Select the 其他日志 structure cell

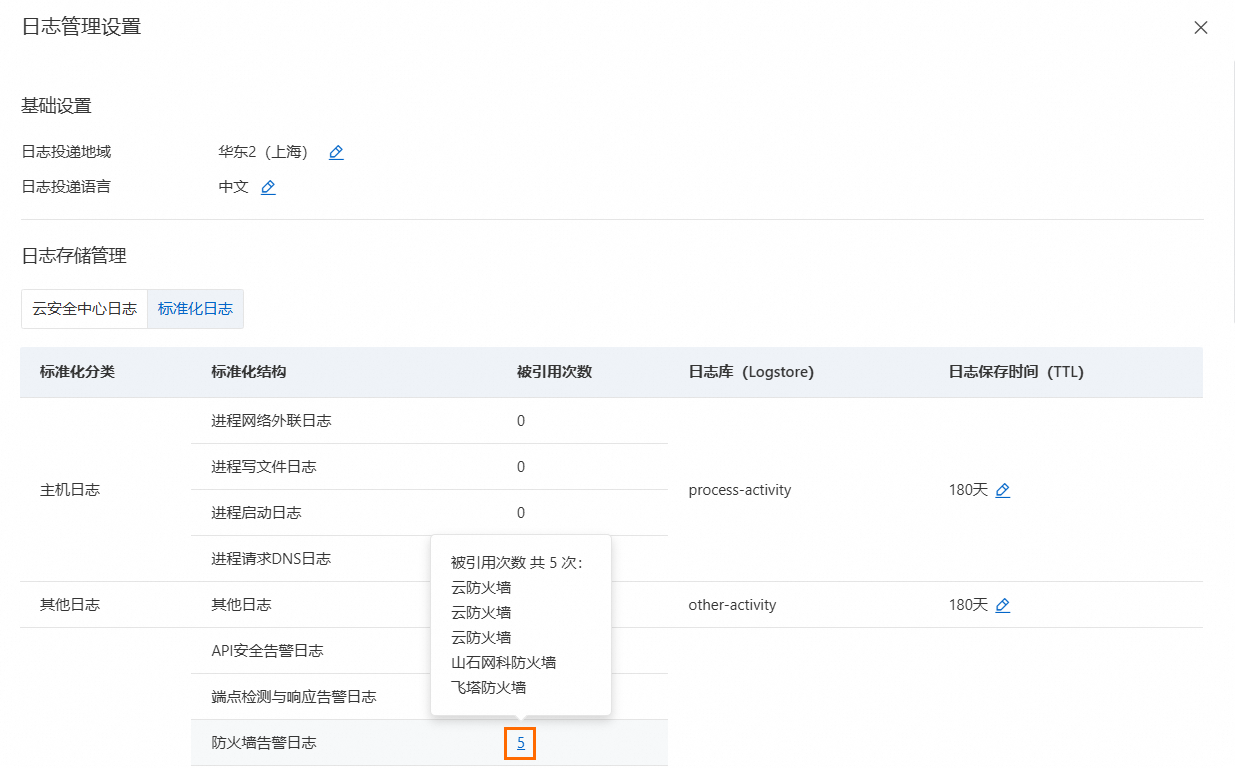[241, 605]
